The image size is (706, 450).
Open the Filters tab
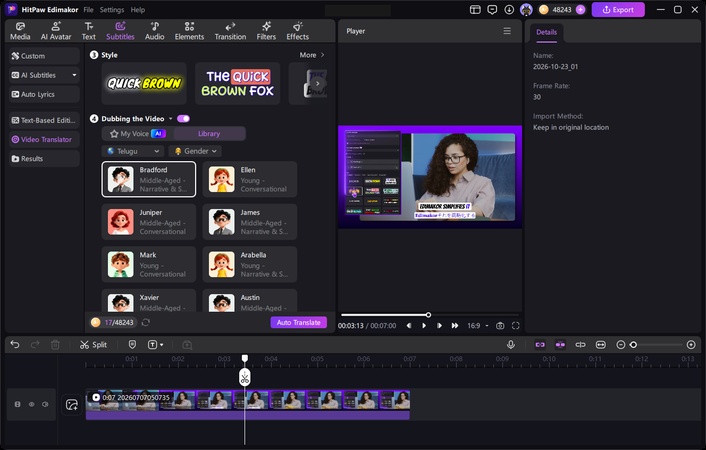pos(266,31)
